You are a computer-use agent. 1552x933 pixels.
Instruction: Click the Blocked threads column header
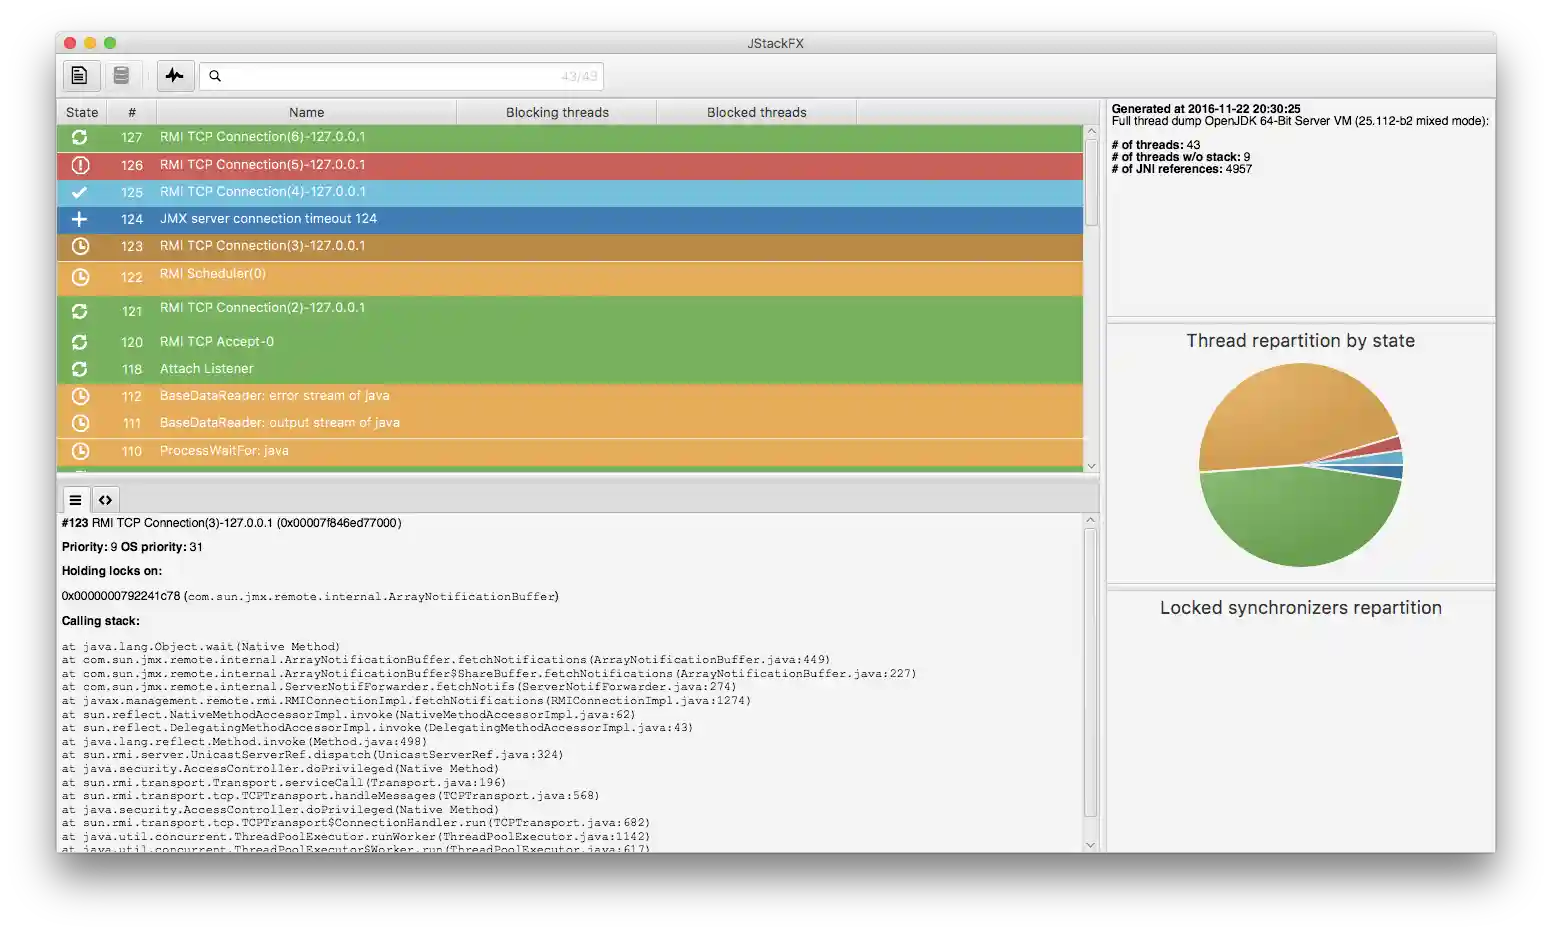pos(756,112)
